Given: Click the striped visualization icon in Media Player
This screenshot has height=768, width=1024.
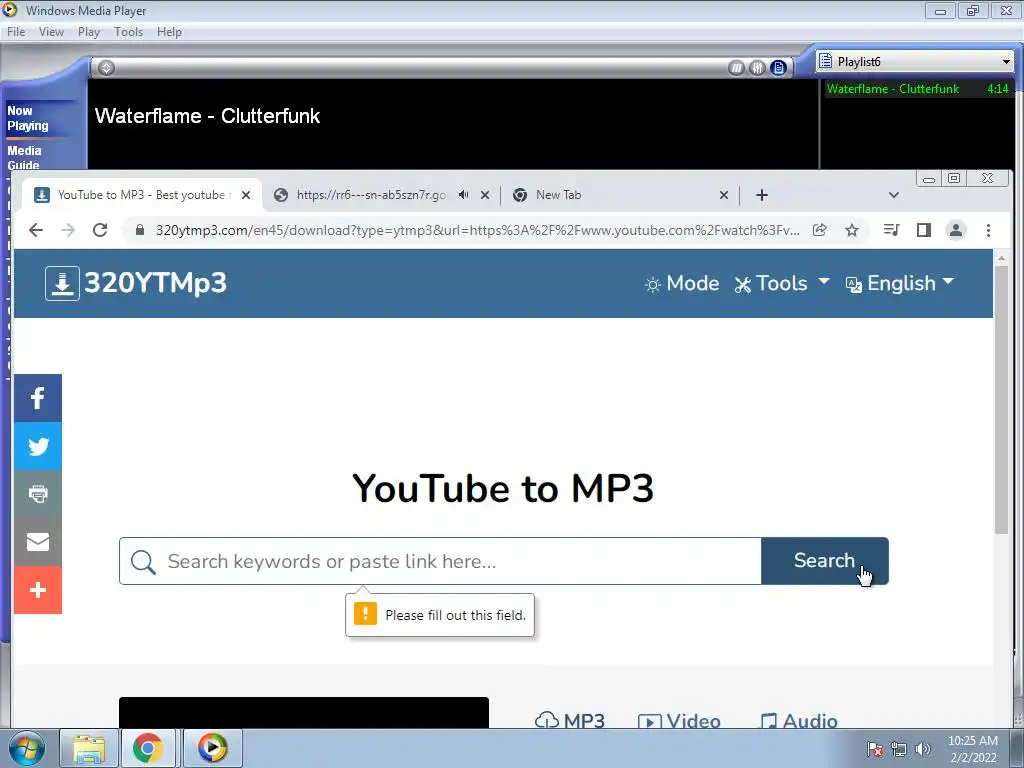Looking at the screenshot, I should click(736, 67).
